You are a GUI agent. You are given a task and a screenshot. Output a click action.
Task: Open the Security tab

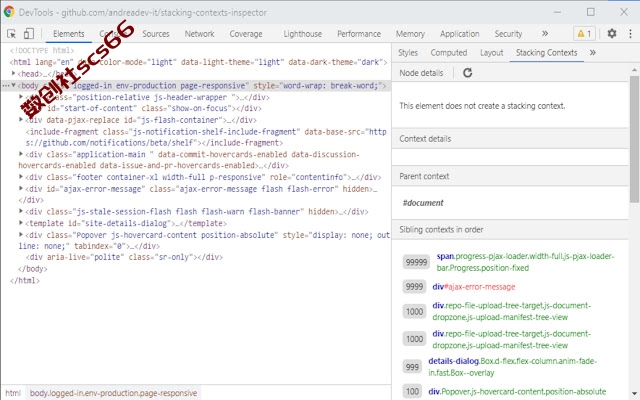508,34
